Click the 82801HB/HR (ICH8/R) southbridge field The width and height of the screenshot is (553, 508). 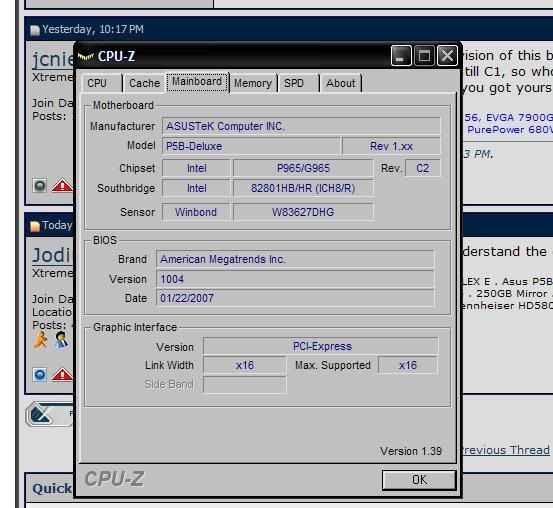303,188
